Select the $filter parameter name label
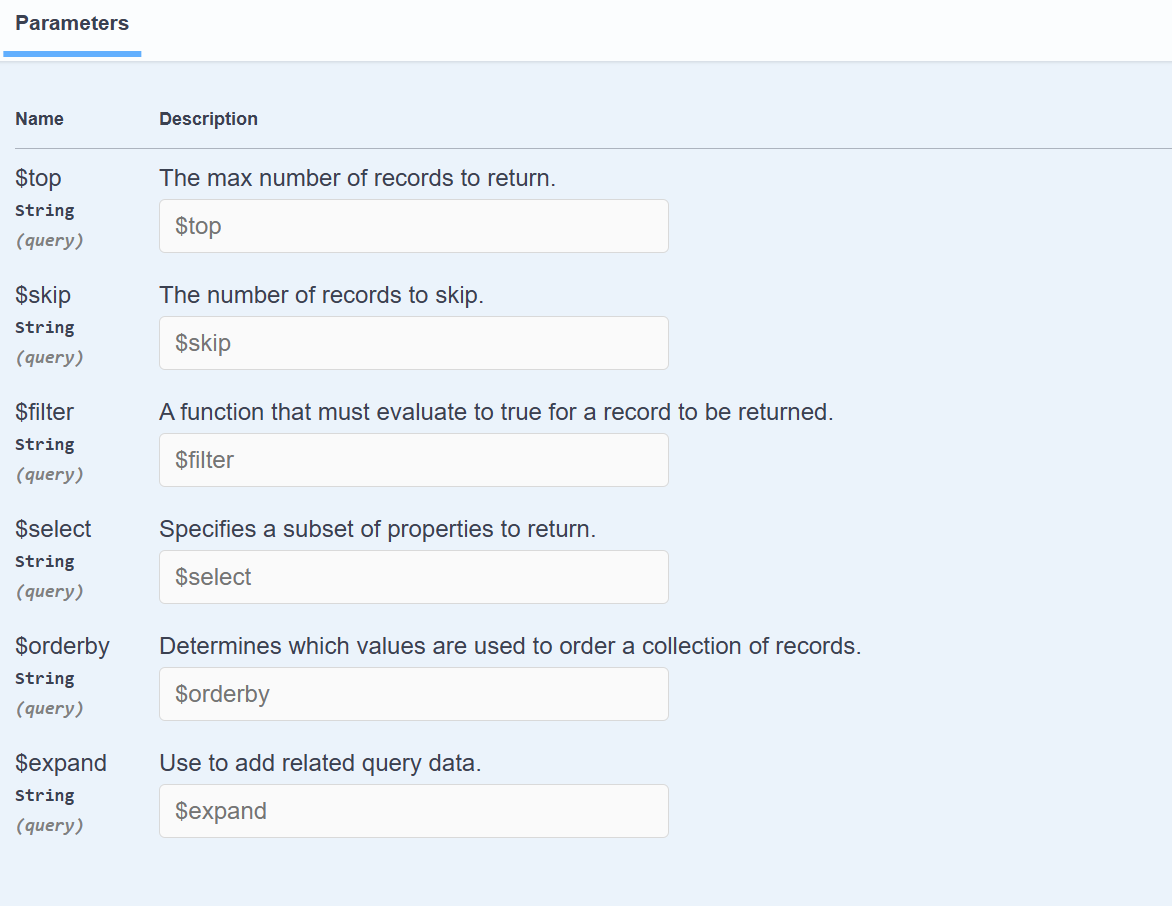This screenshot has width=1172, height=906. pyautogui.click(x=45, y=412)
